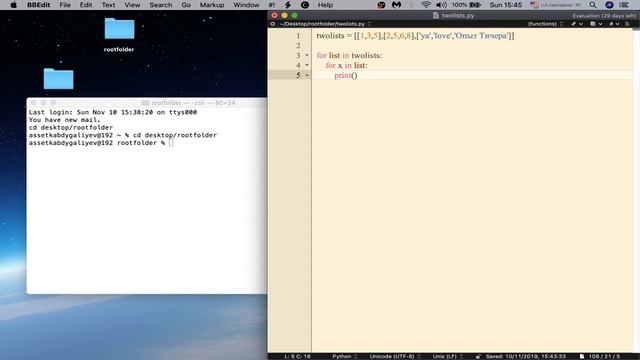
Task: Click the 'for x in list:' line
Action: click(346, 65)
